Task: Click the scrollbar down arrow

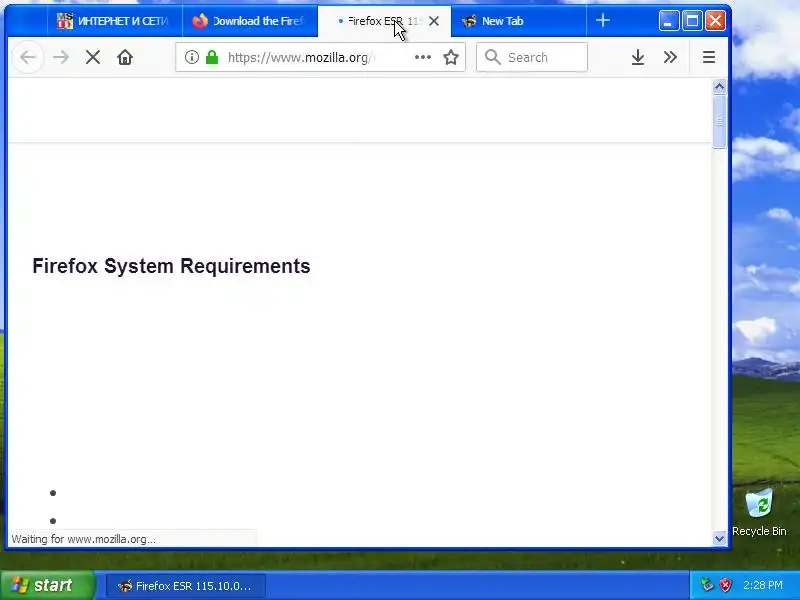Action: (x=719, y=538)
